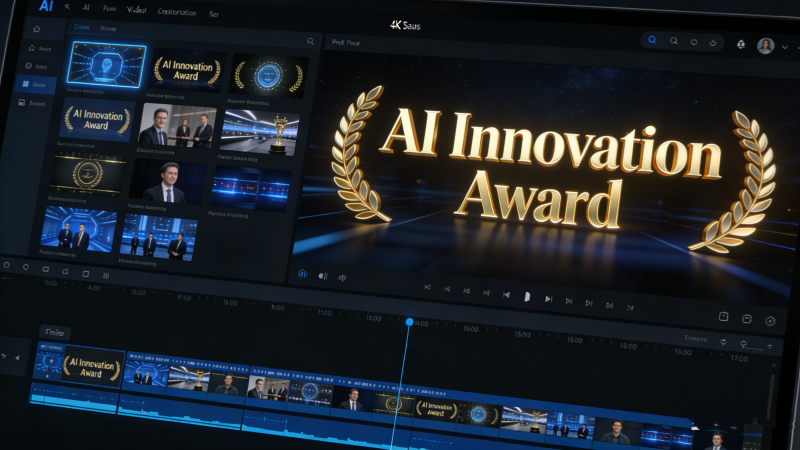Screen dimensions: 800x450
Task: Expand the chevron at the timeline's far right
Action: click(771, 344)
